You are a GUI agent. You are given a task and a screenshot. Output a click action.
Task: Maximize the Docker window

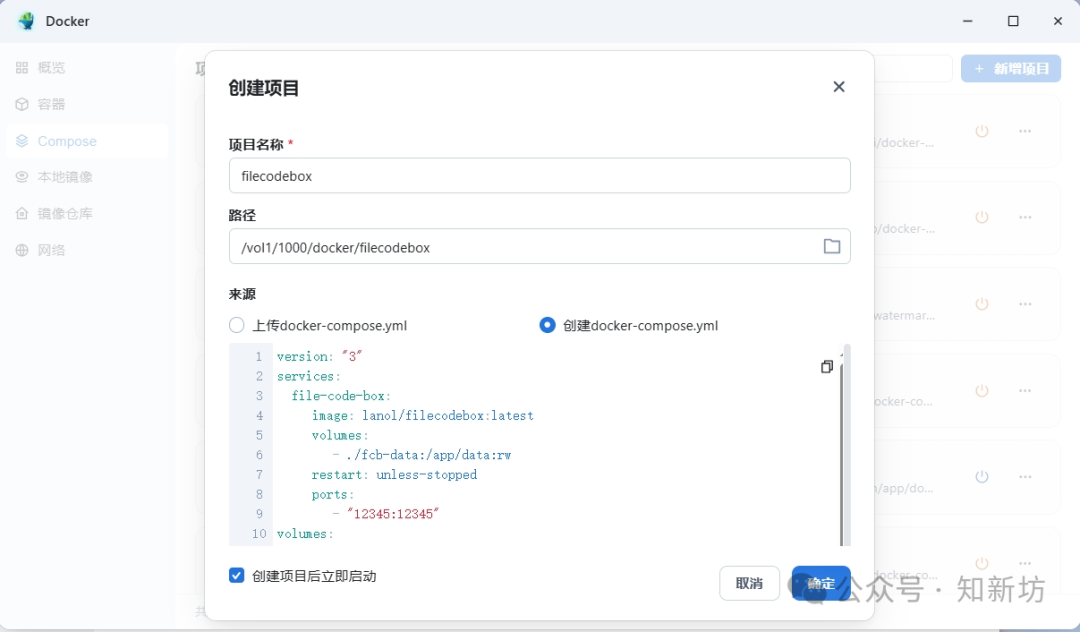click(x=1013, y=21)
